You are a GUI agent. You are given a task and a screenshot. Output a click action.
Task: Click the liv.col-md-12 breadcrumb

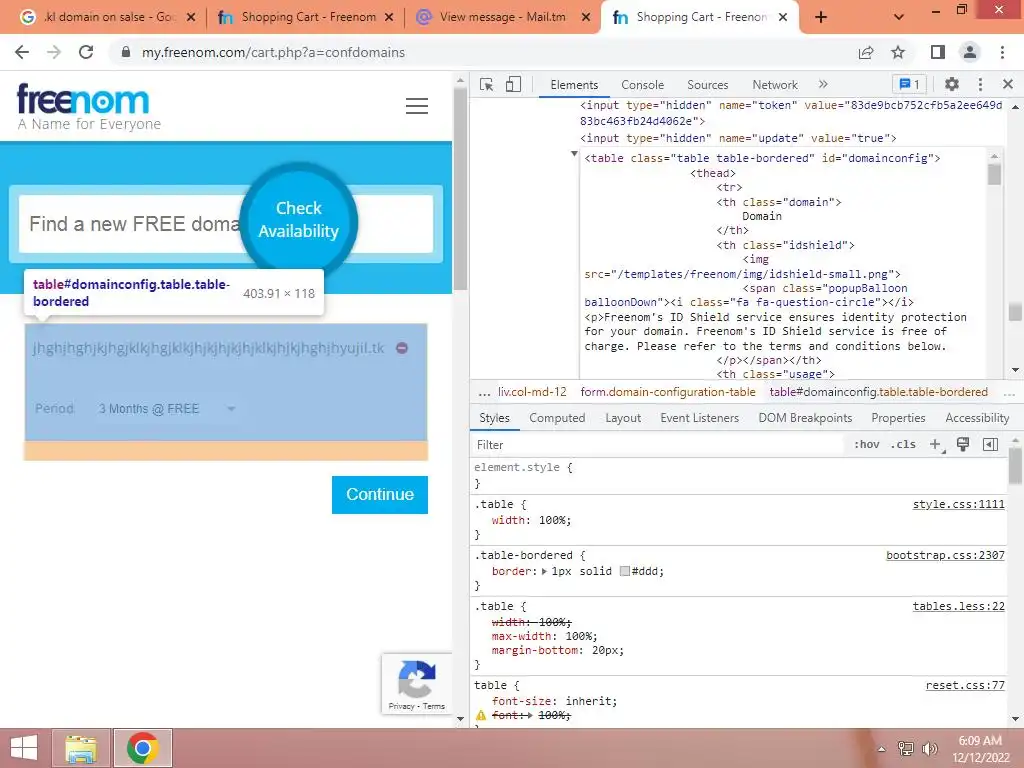532,392
